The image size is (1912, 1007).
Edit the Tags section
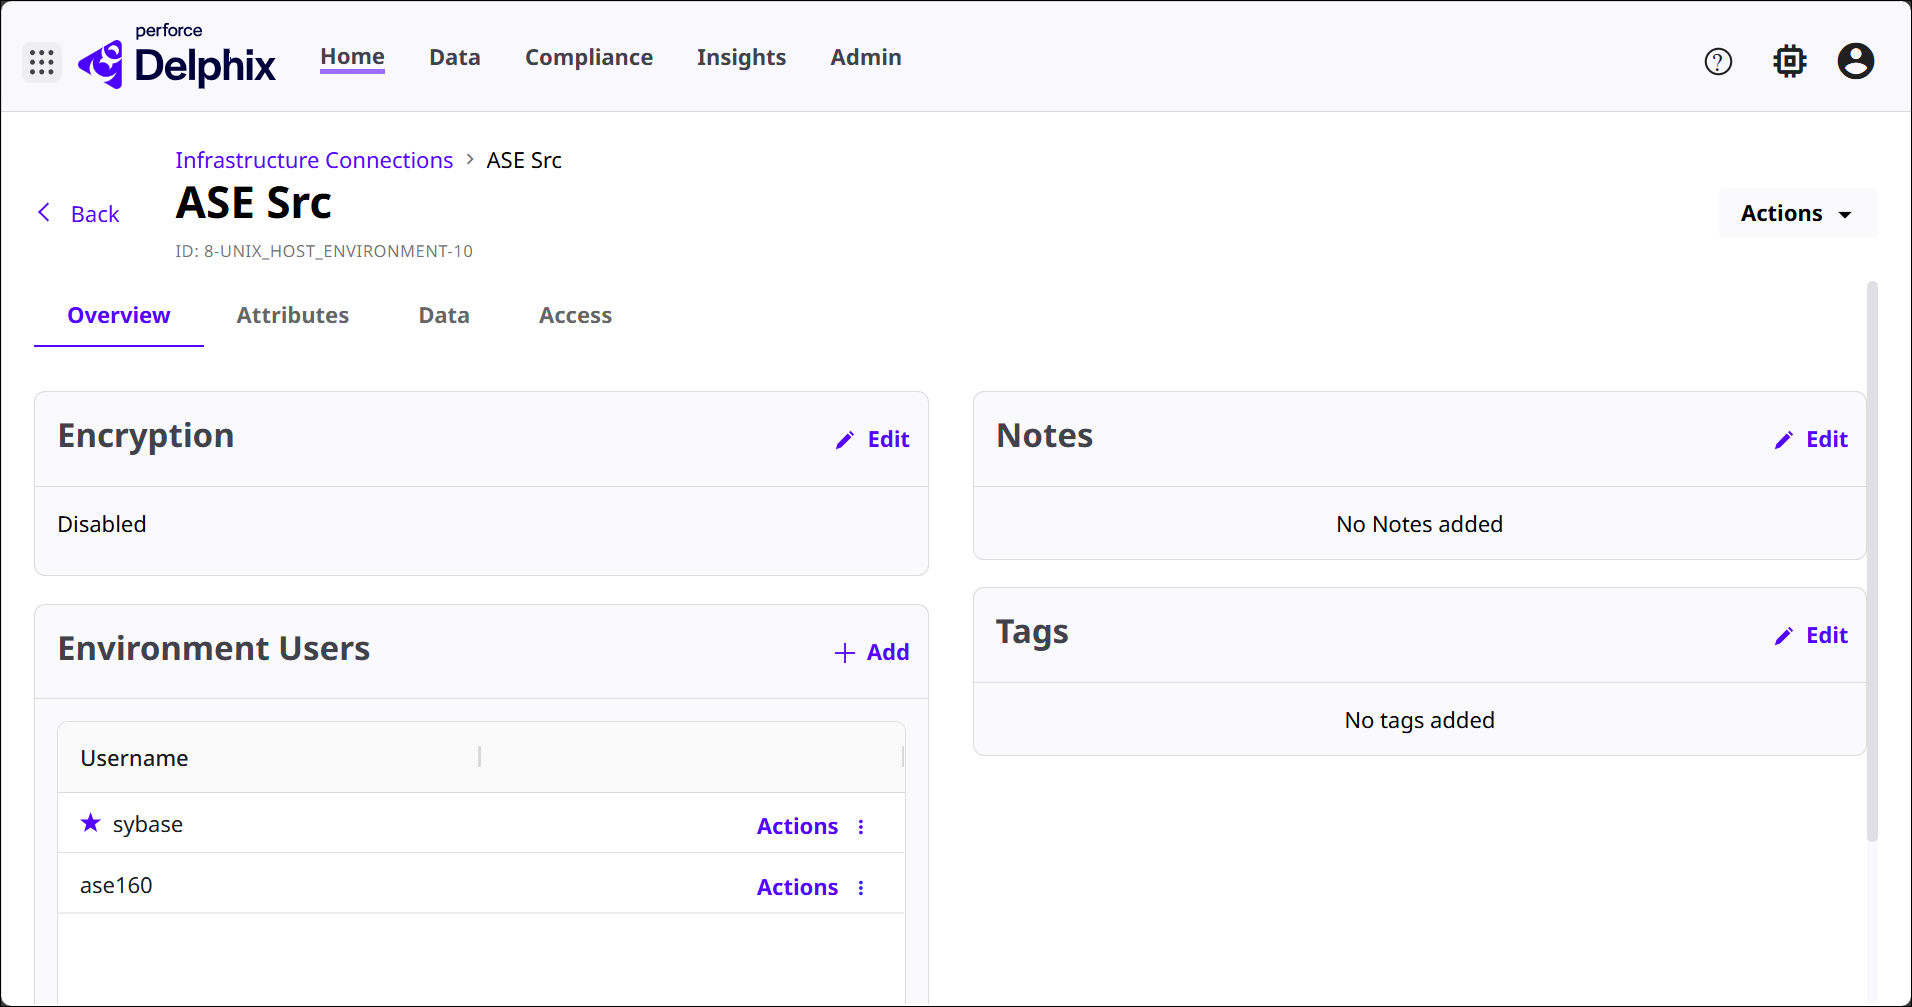click(1811, 636)
